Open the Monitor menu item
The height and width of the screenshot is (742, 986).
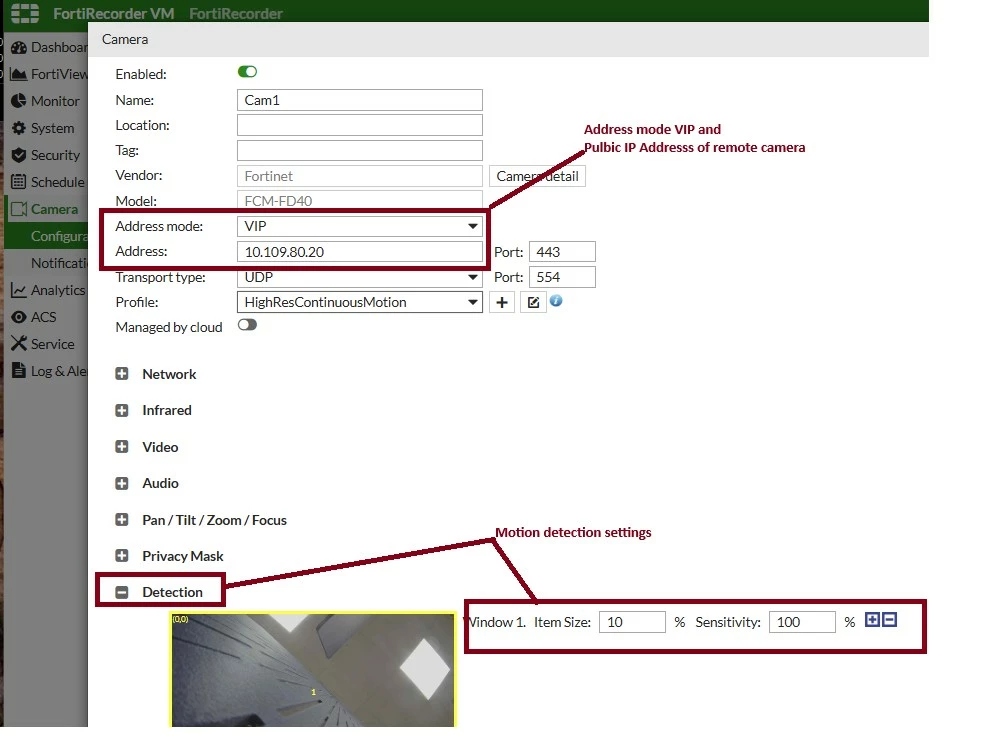(46, 101)
